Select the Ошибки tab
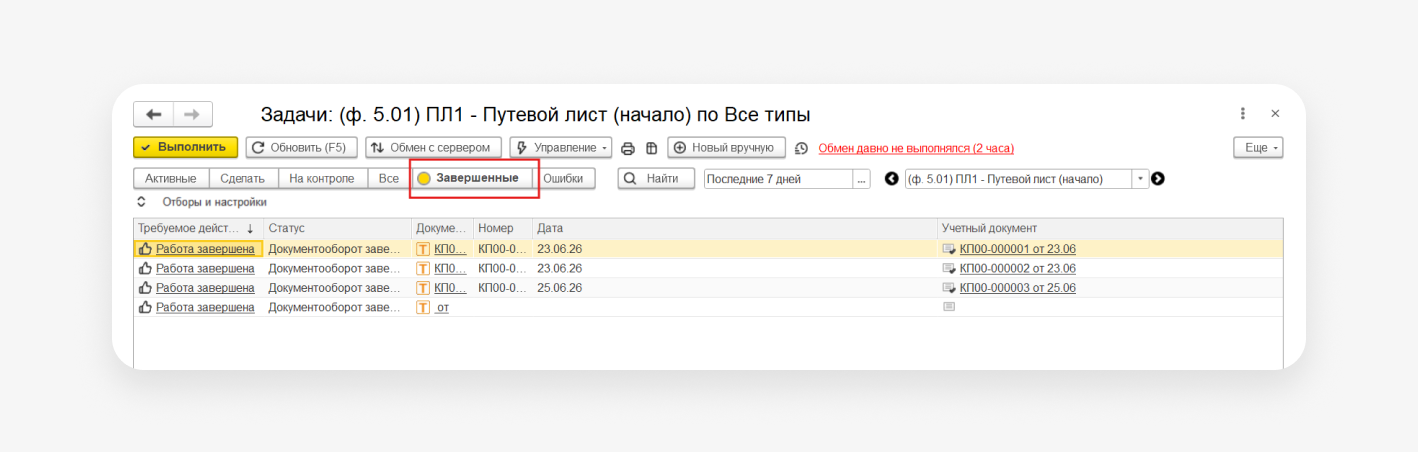This screenshot has width=1418, height=452. point(563,178)
